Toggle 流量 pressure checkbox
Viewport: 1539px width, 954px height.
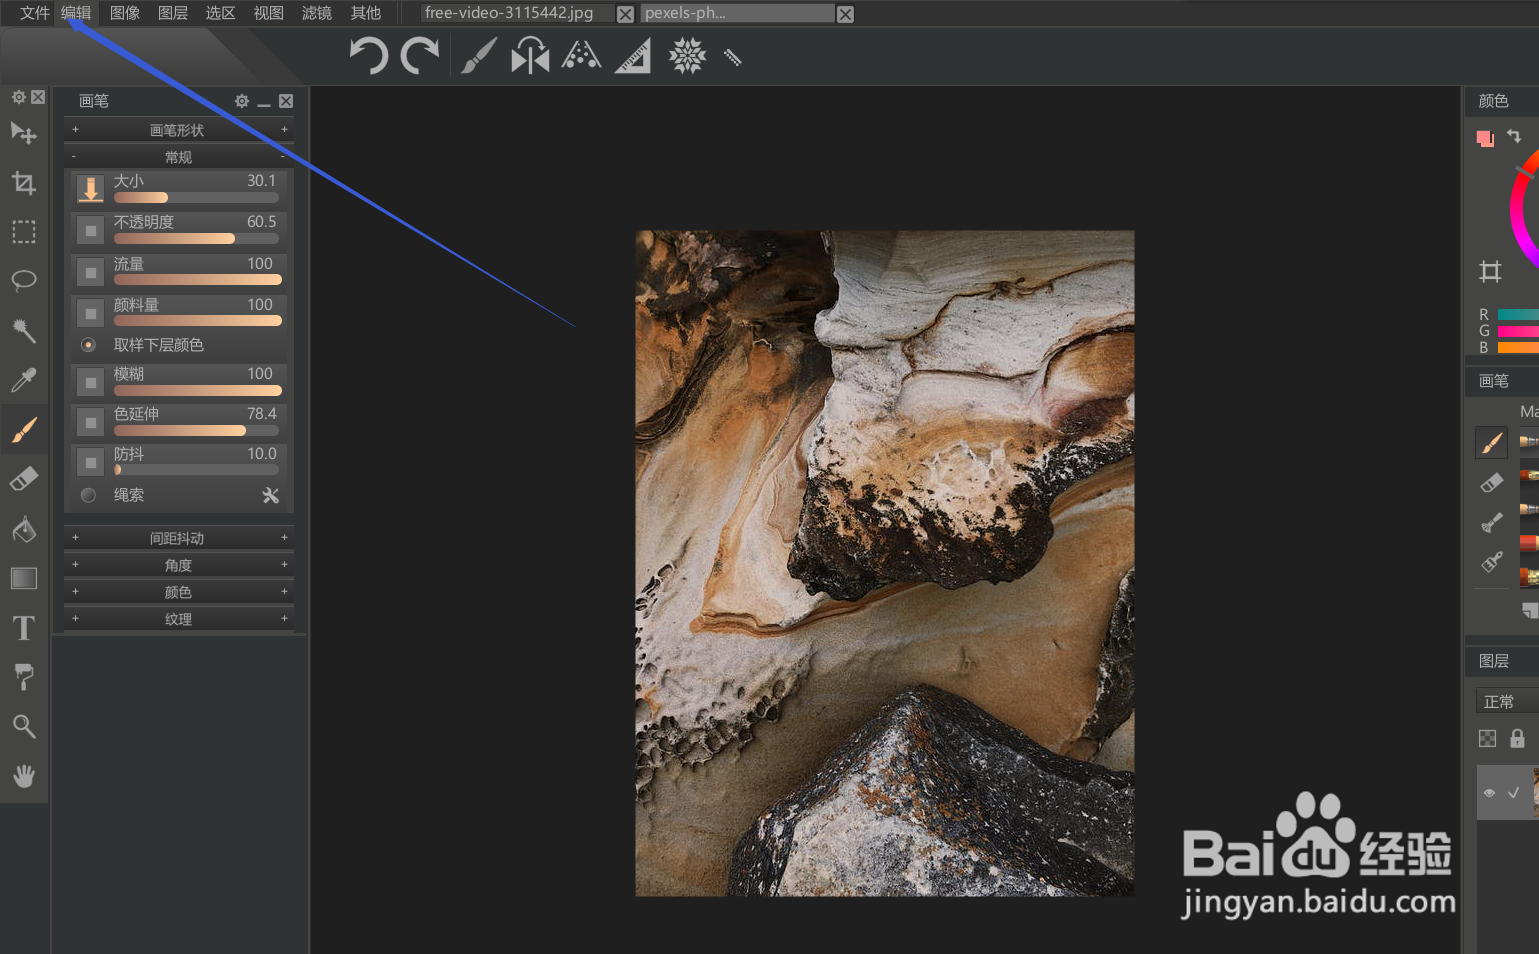tap(90, 272)
